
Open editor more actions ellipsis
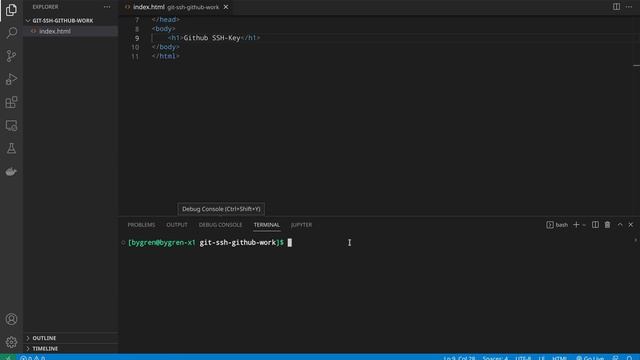[x=629, y=7]
